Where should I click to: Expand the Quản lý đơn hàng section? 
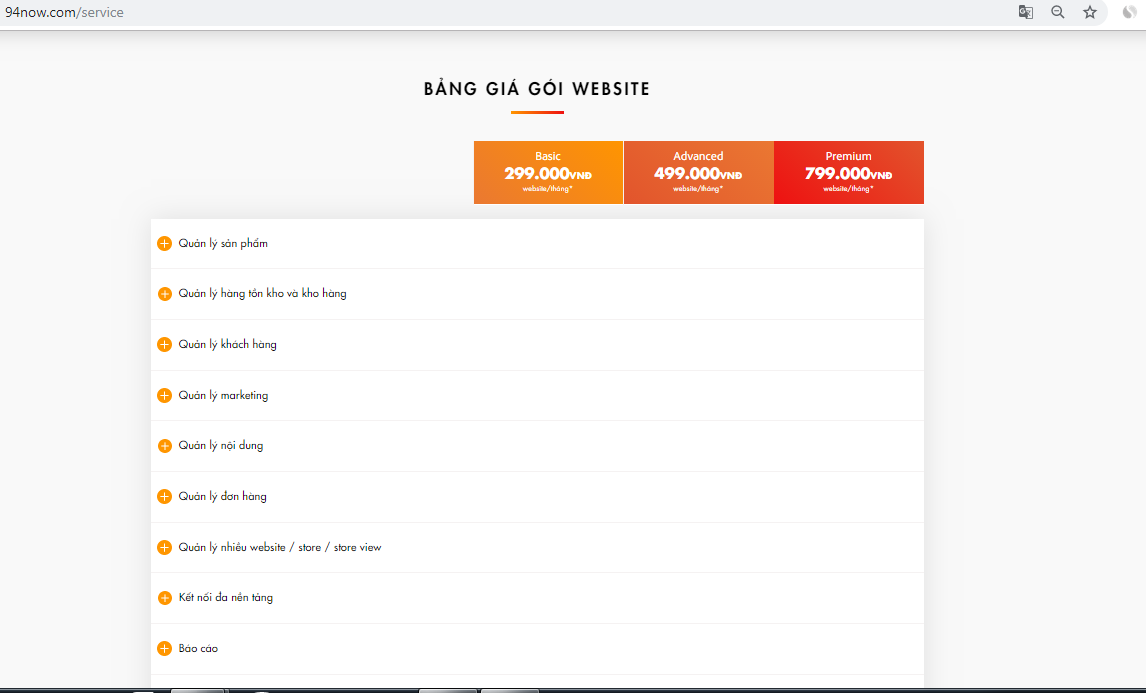click(x=222, y=497)
